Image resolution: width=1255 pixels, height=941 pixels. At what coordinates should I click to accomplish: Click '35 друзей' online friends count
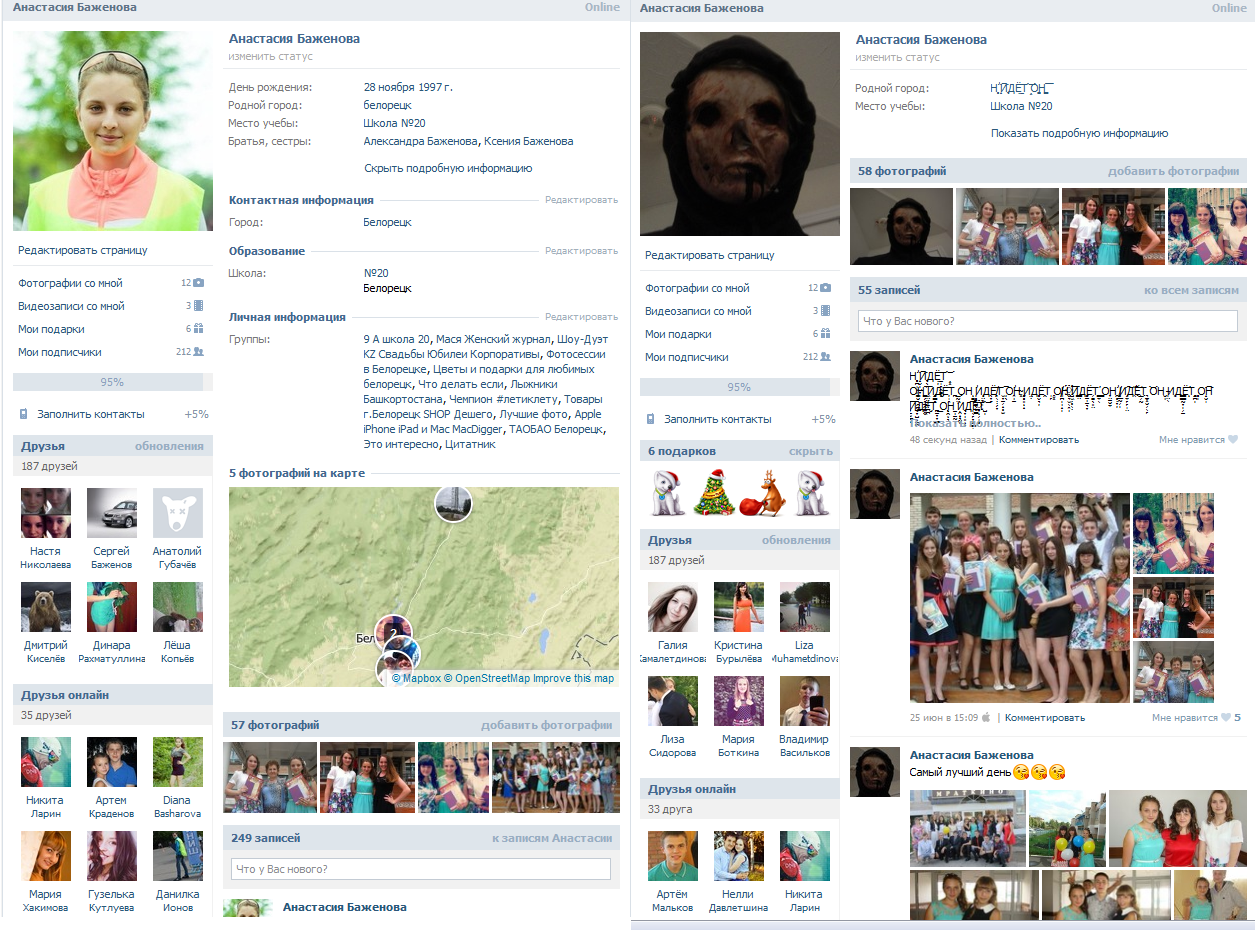tap(45, 715)
